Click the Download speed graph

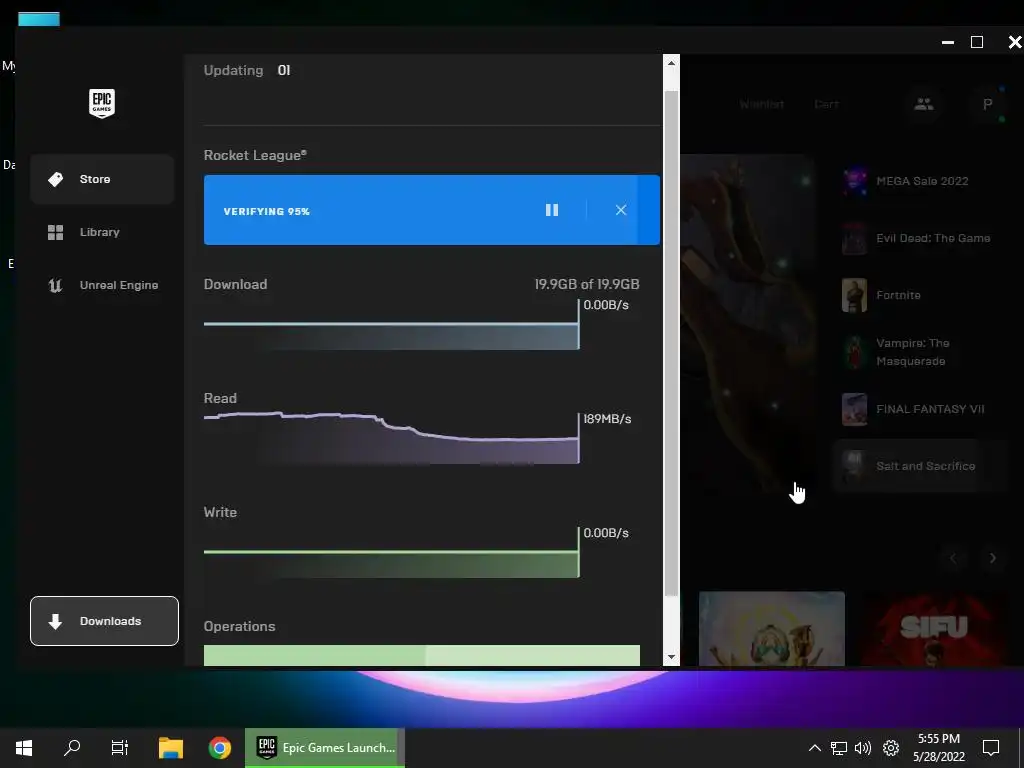point(391,325)
